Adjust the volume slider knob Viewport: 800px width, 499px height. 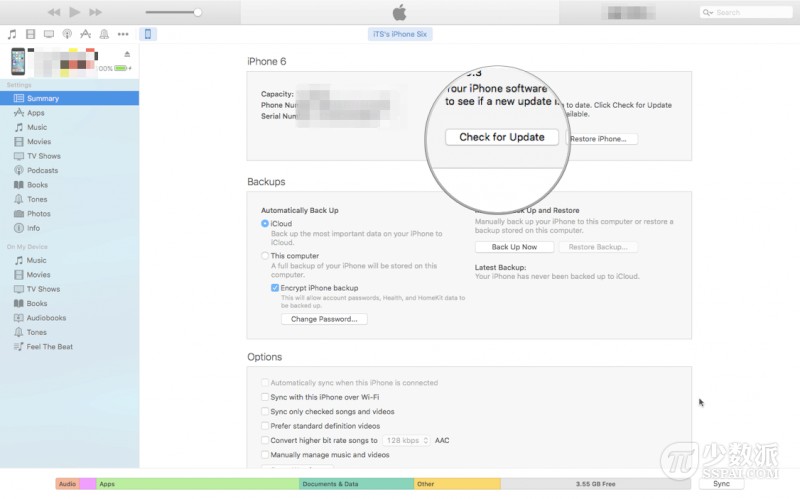pyautogui.click(x=197, y=12)
